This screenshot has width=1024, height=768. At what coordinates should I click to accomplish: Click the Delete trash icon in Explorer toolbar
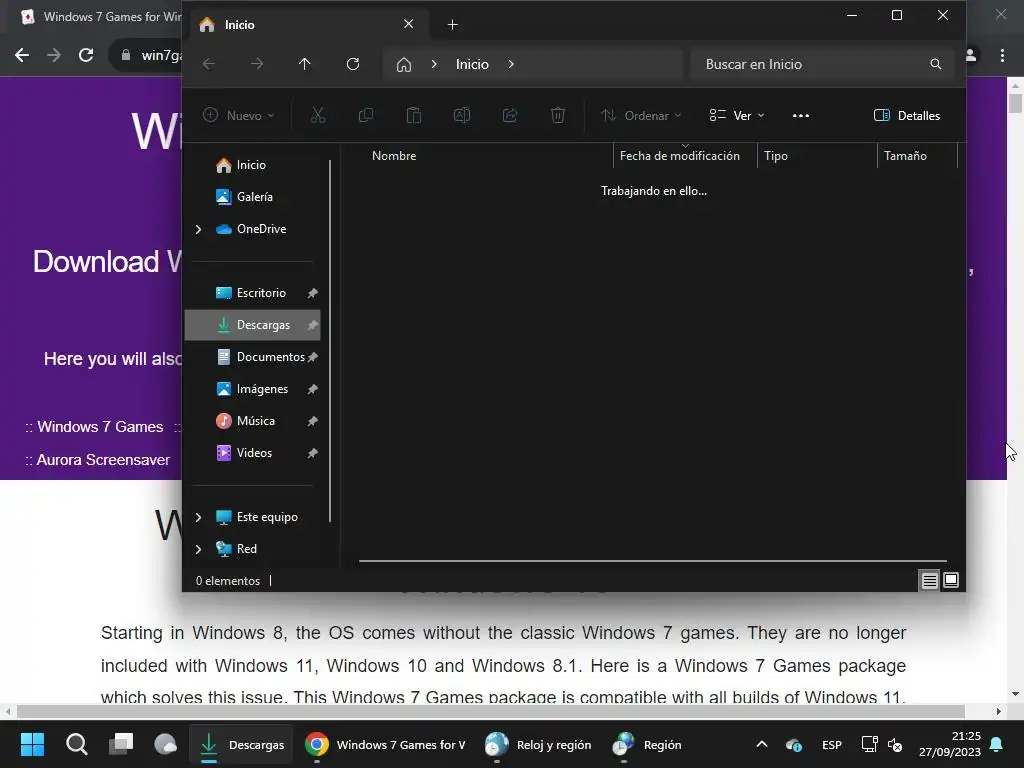[558, 116]
